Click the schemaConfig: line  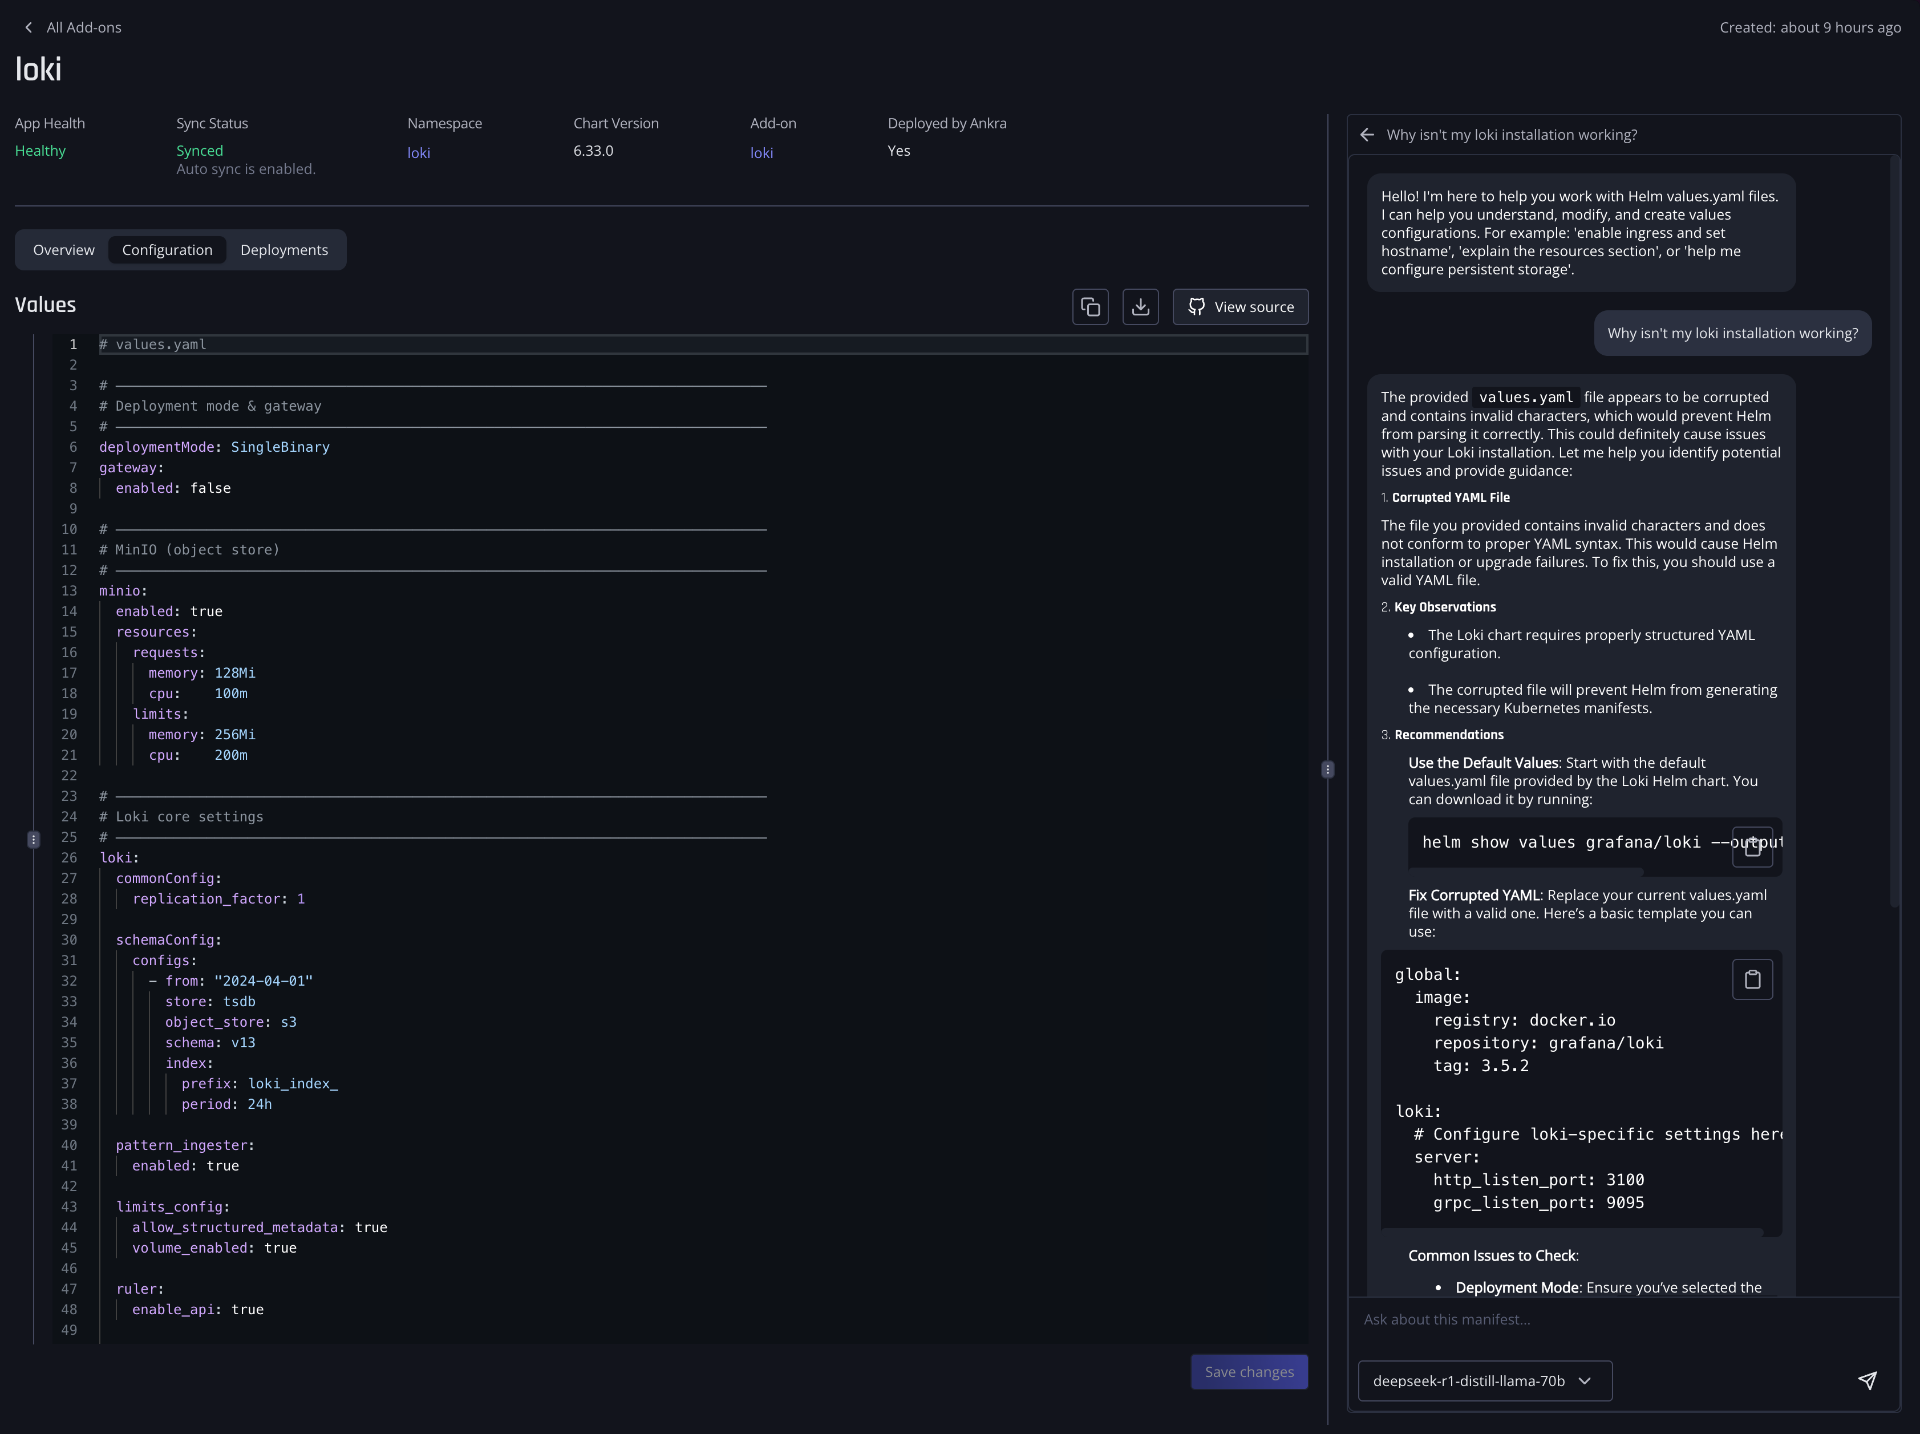pos(169,940)
